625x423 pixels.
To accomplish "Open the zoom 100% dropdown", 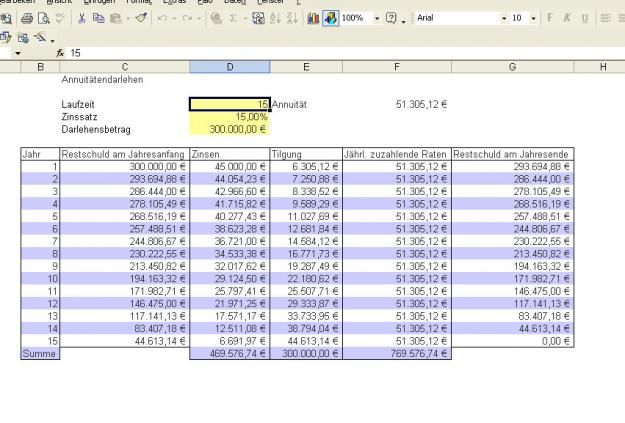I will tap(377, 18).
